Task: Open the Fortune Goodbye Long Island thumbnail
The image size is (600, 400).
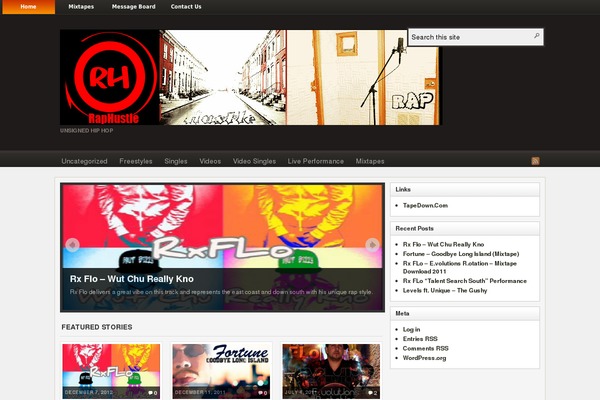Action: point(221,371)
